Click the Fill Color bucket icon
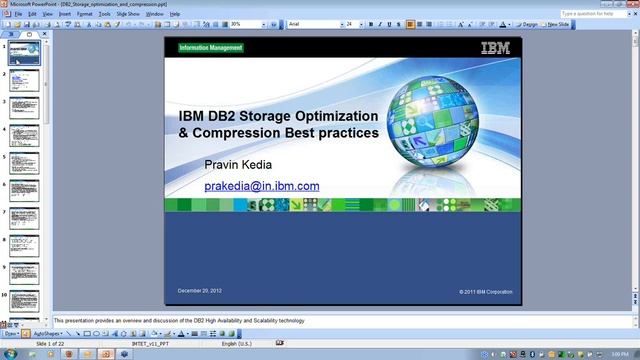This screenshot has height=360, width=640. [154, 334]
